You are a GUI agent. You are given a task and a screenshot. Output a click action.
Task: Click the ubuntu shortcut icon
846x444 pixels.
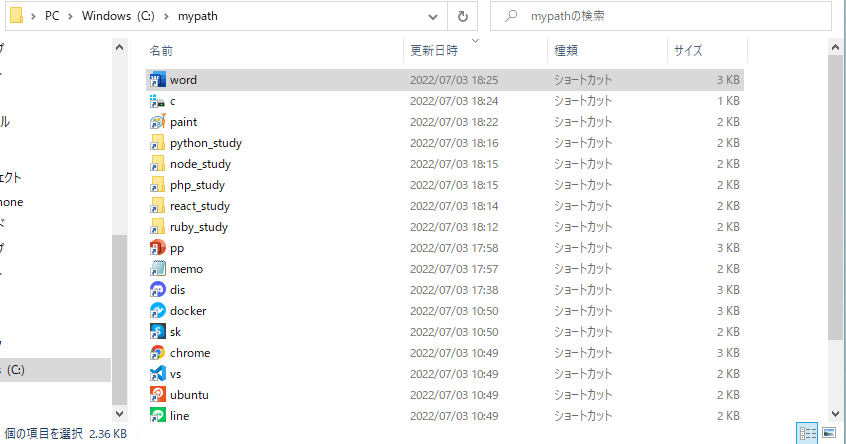coord(158,395)
